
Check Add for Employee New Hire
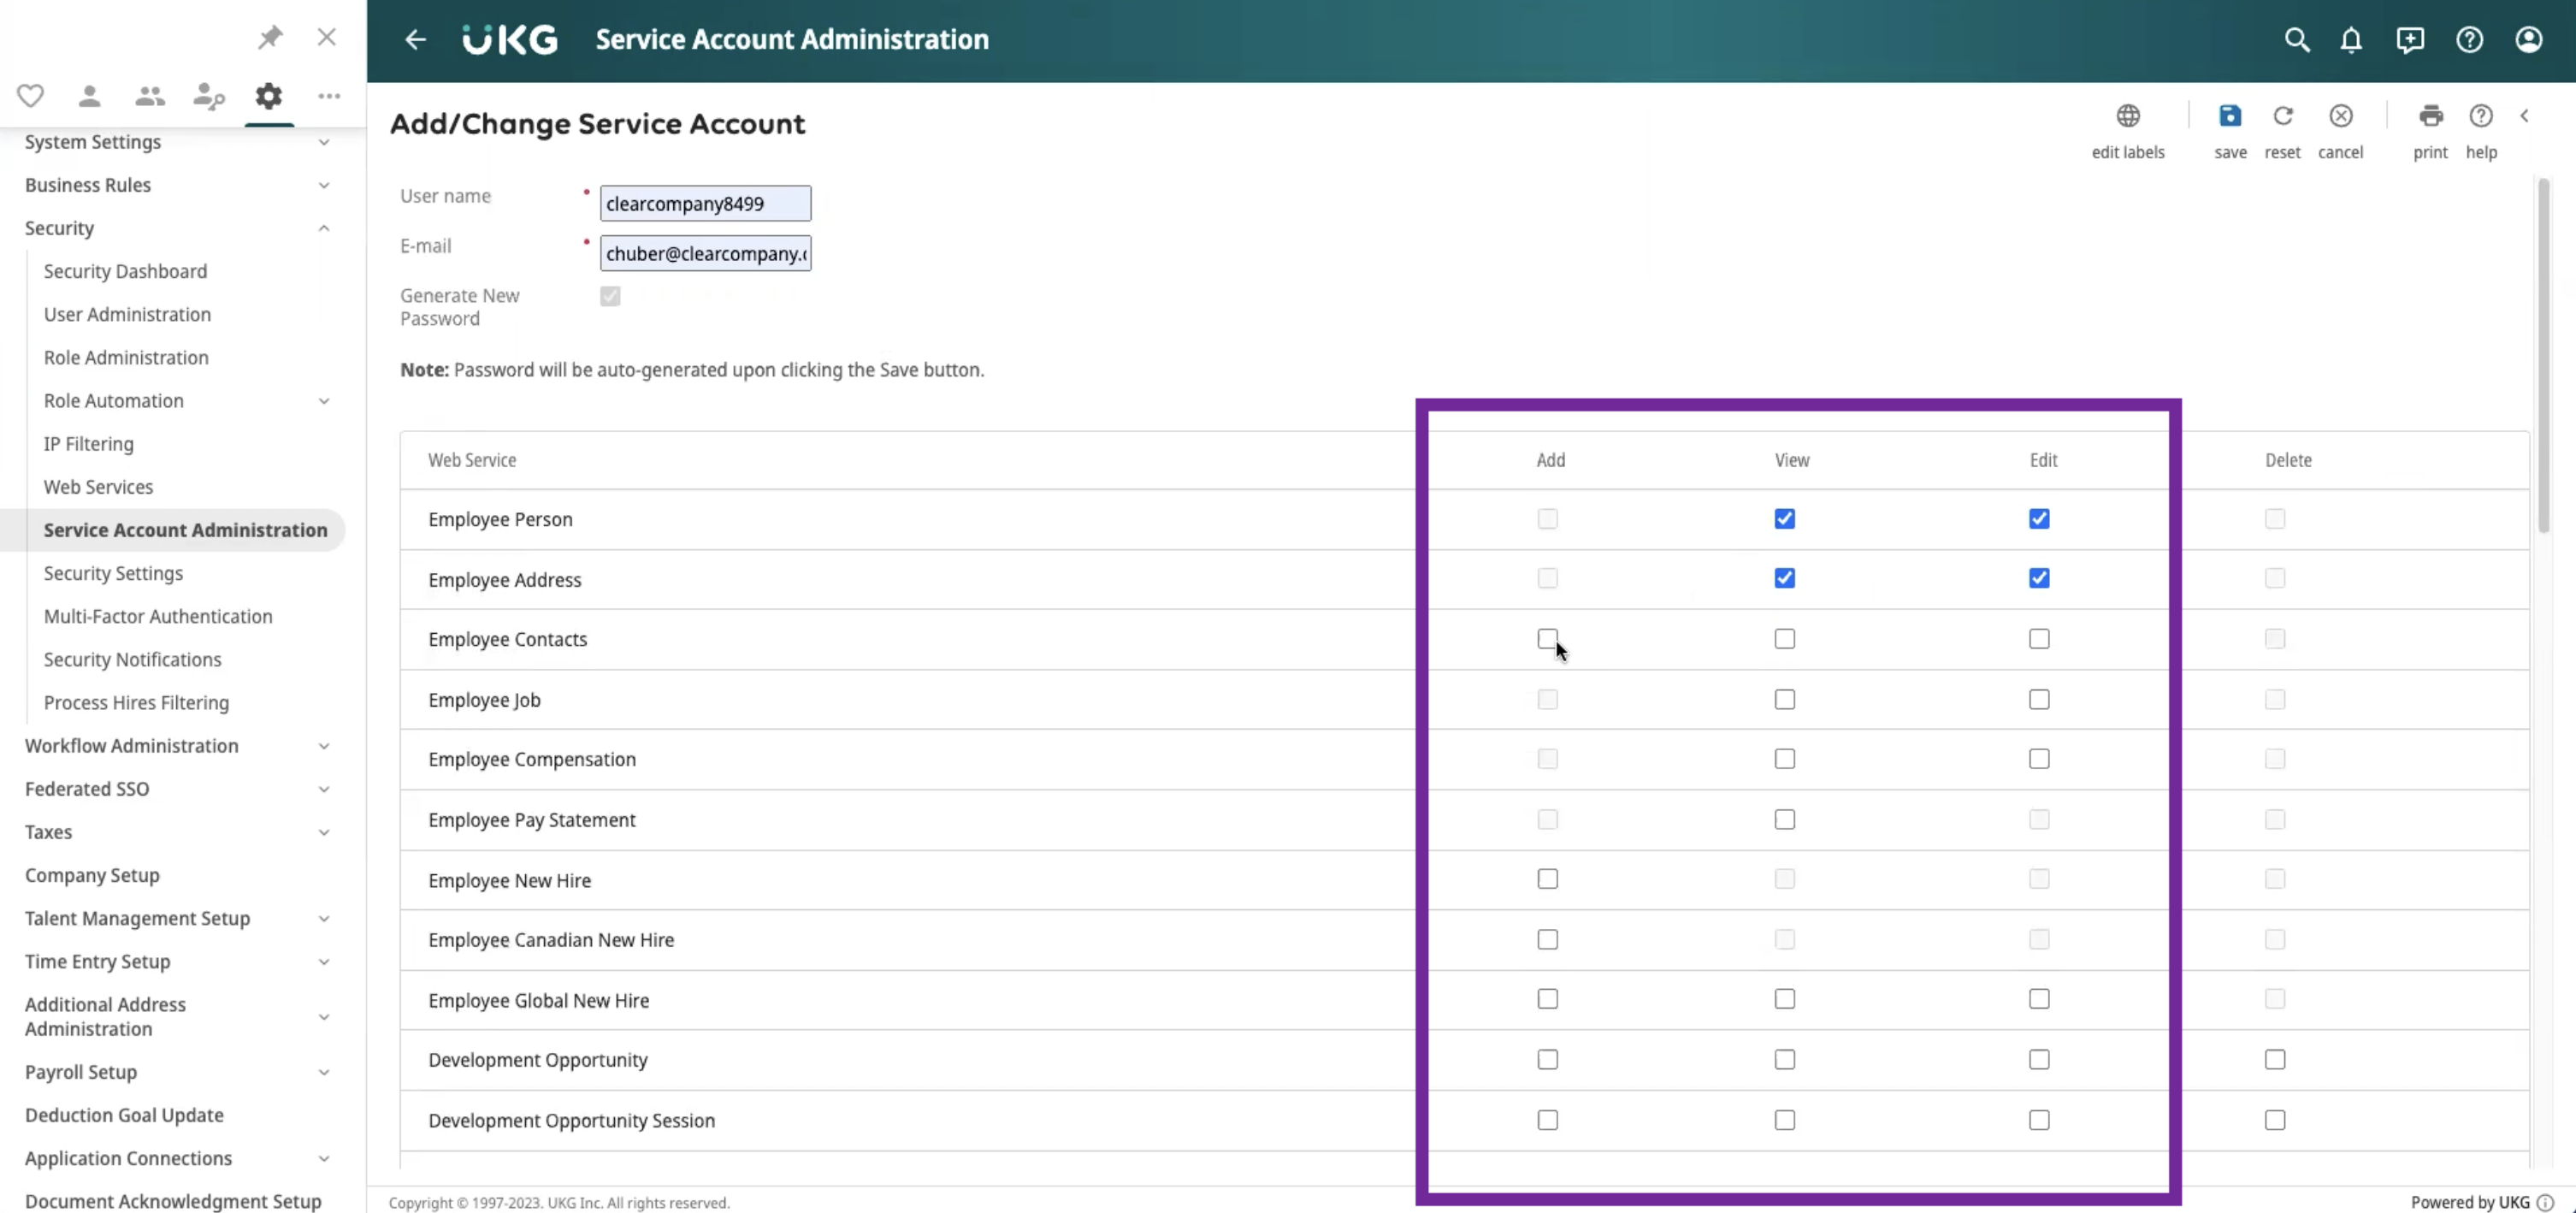coord(1547,879)
